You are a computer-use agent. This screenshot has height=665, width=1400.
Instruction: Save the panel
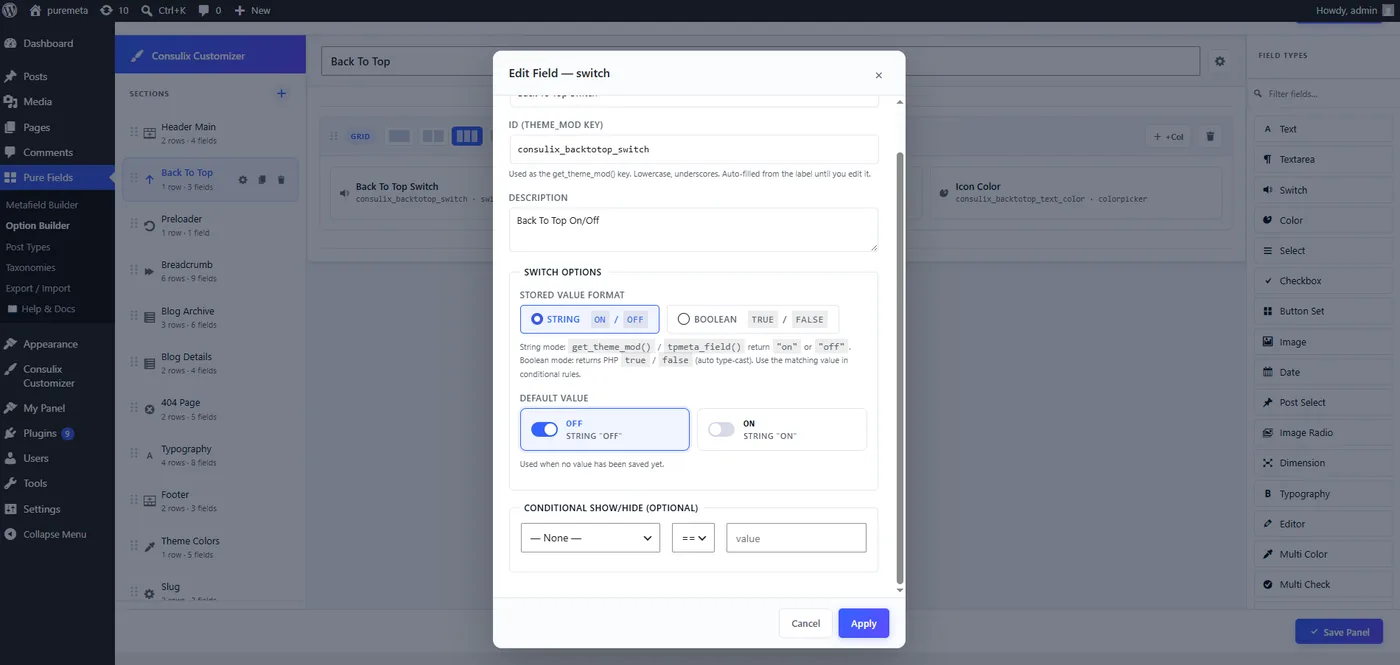pyautogui.click(x=1338, y=631)
